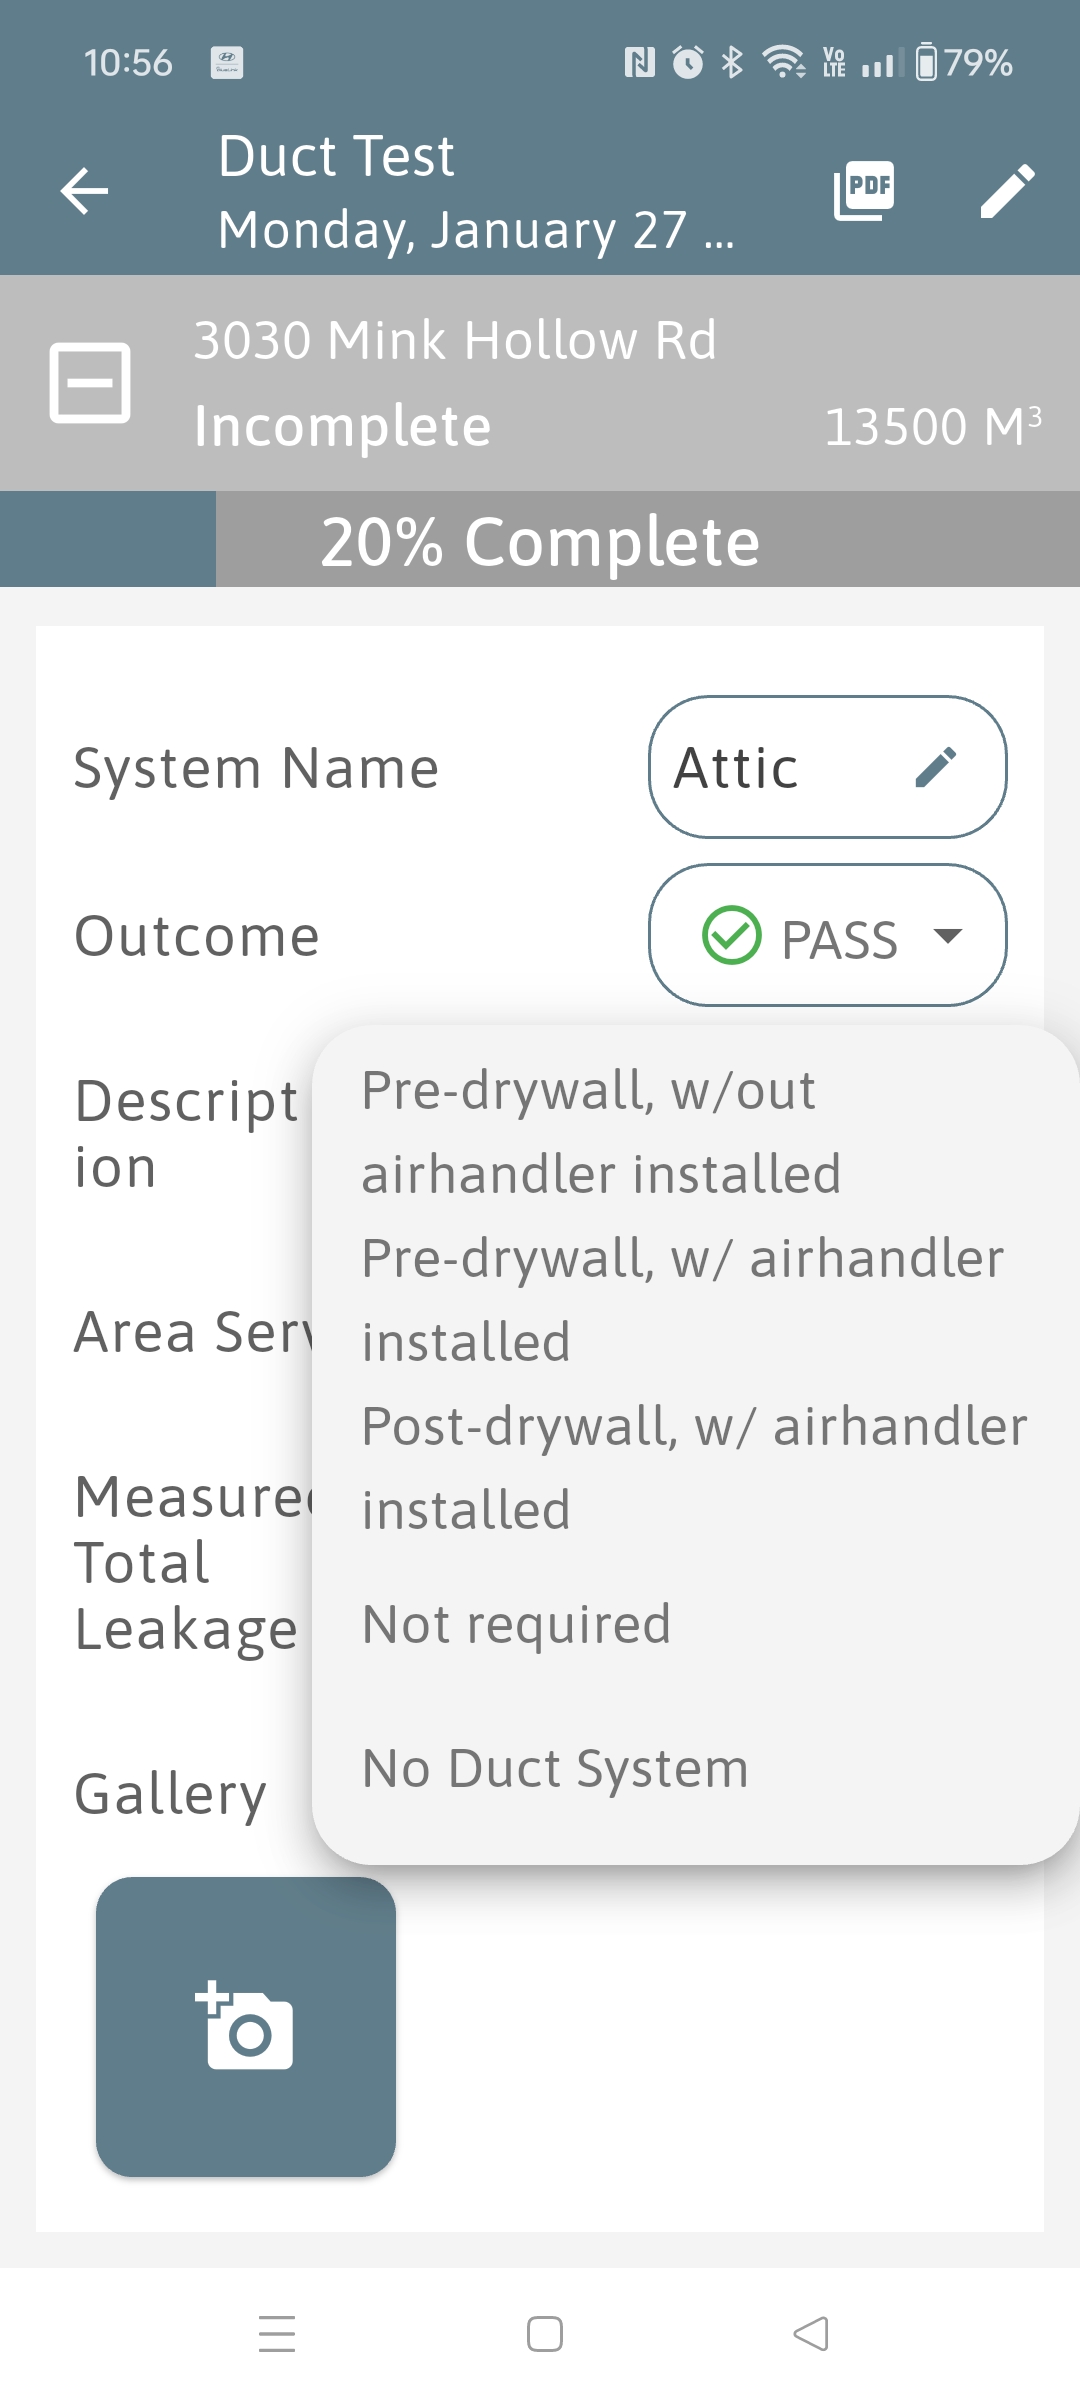Tap the pencil icon in Attic field

point(936,767)
